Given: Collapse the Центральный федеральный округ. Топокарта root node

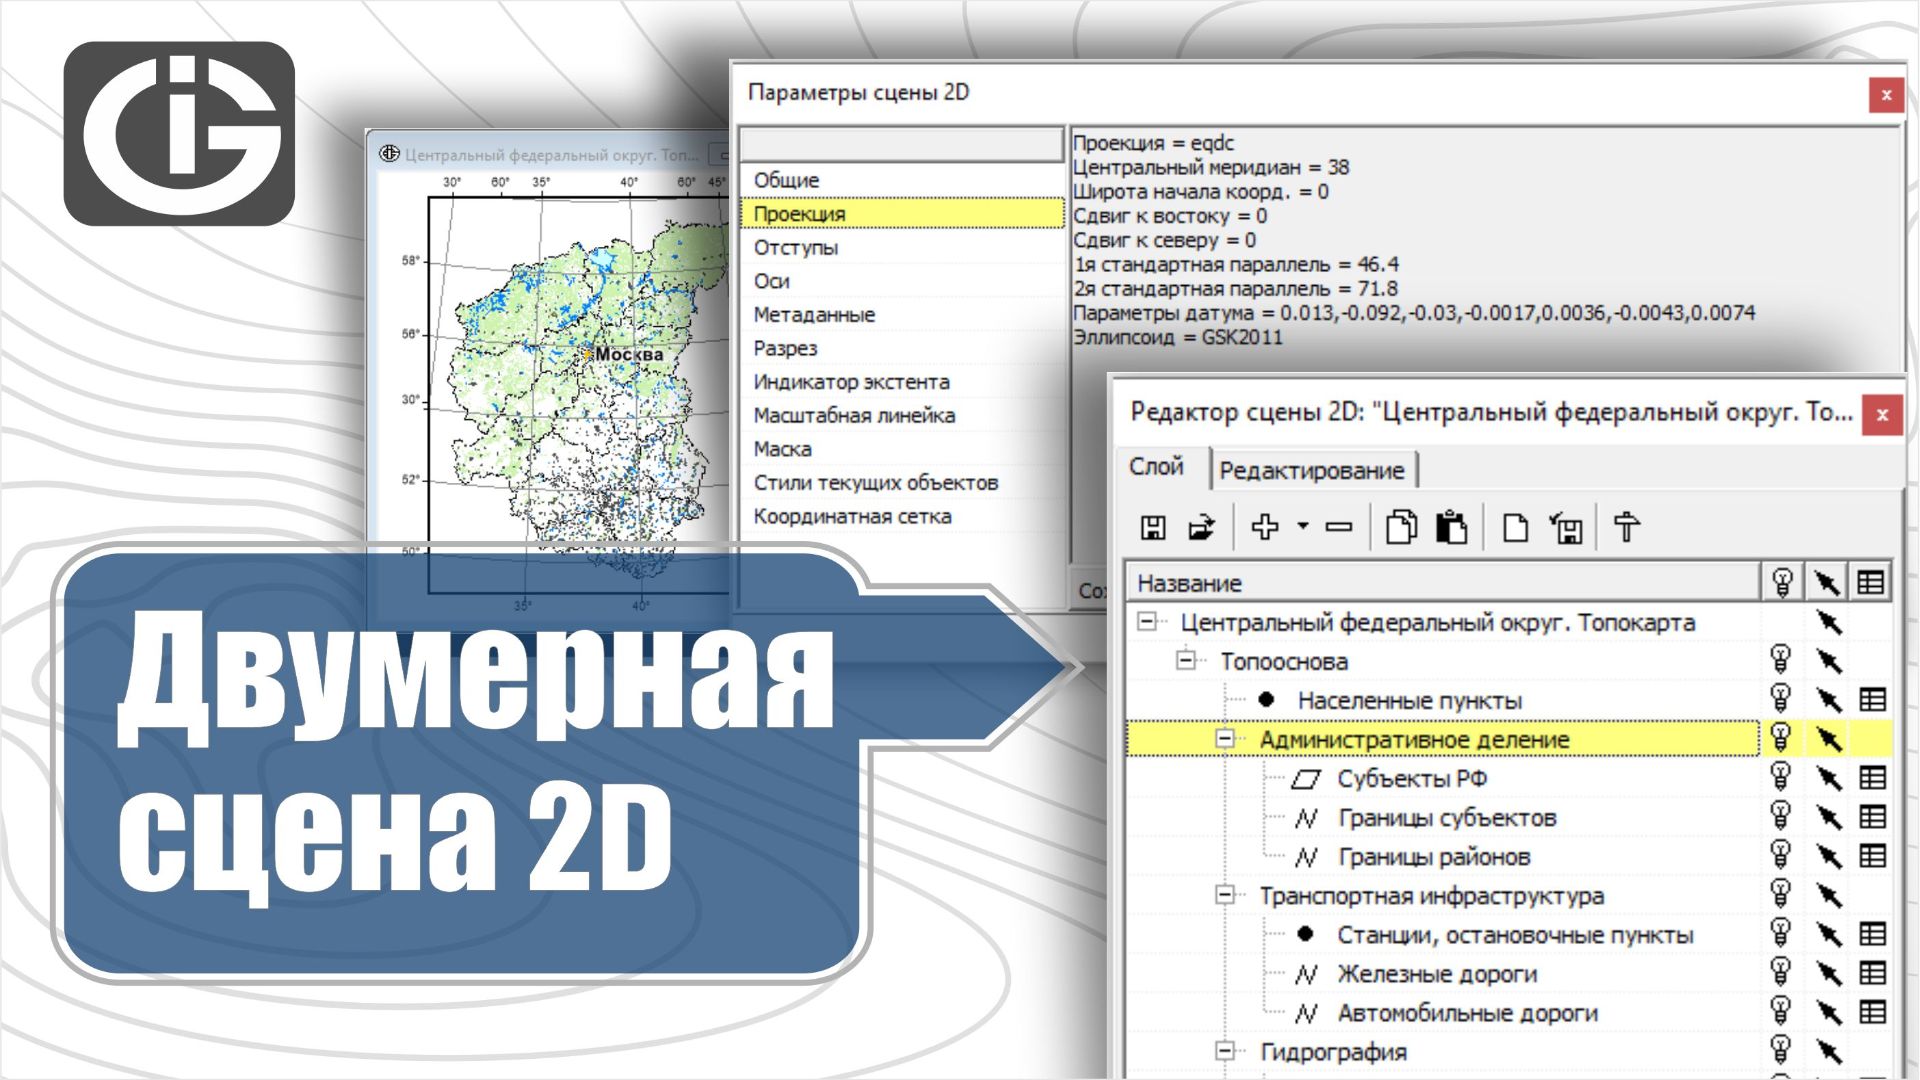Looking at the screenshot, I should tap(1147, 621).
